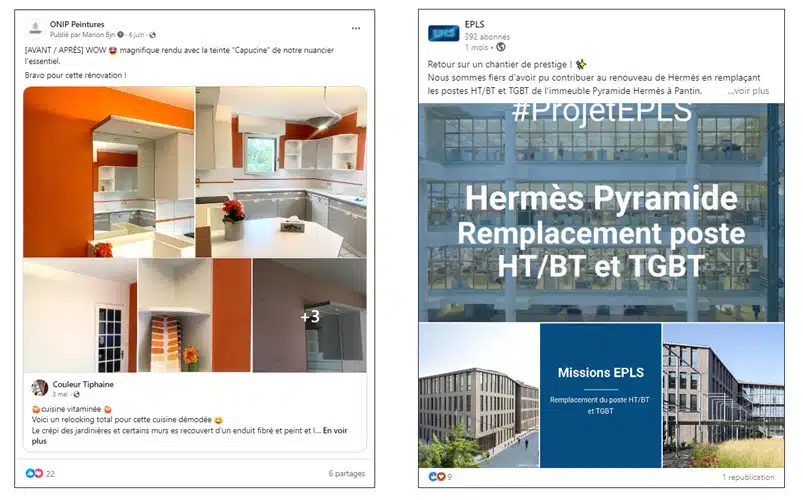Click the globe visibility icon beside 1 mois
Screen dimensions: 803x500
[x=501, y=47]
